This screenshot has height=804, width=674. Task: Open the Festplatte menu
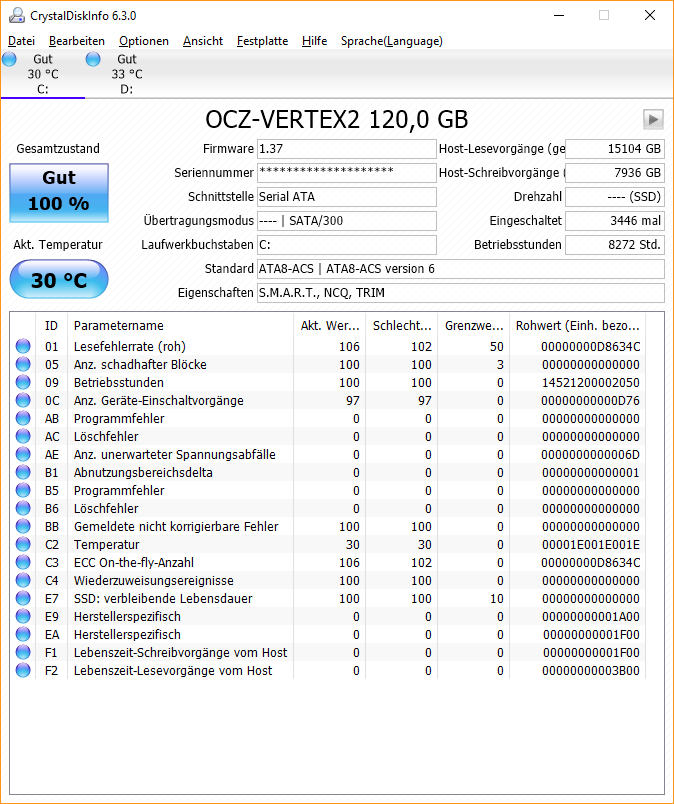pyautogui.click(x=262, y=41)
